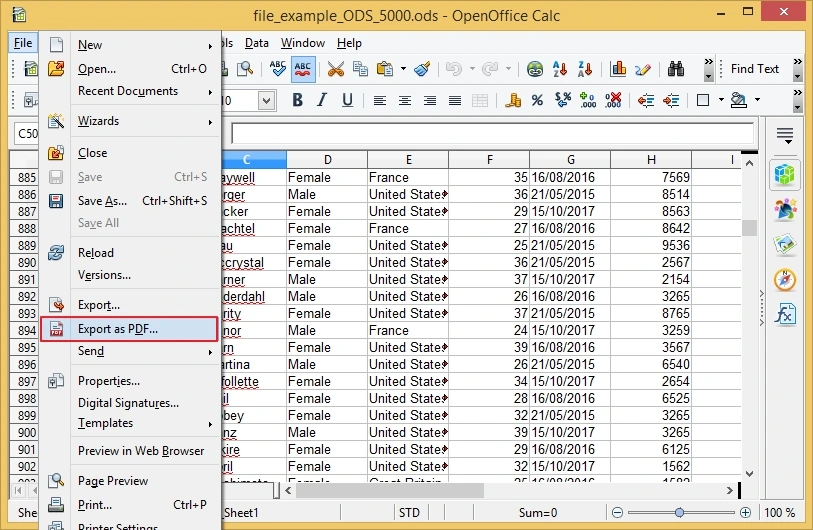Image resolution: width=813 pixels, height=530 pixels.
Task: Click the Insert Chart icon
Action: (x=618, y=69)
